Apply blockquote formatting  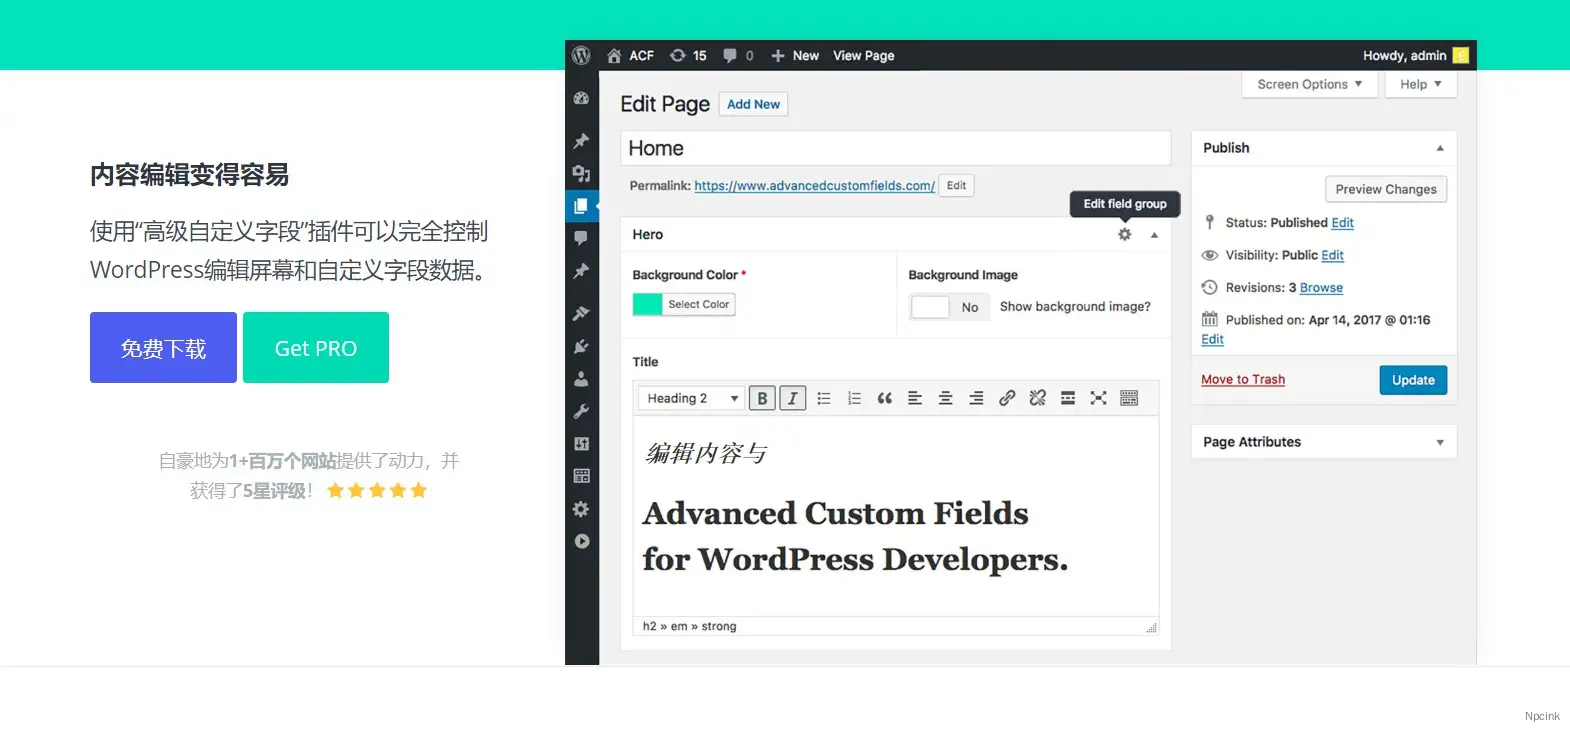885,398
